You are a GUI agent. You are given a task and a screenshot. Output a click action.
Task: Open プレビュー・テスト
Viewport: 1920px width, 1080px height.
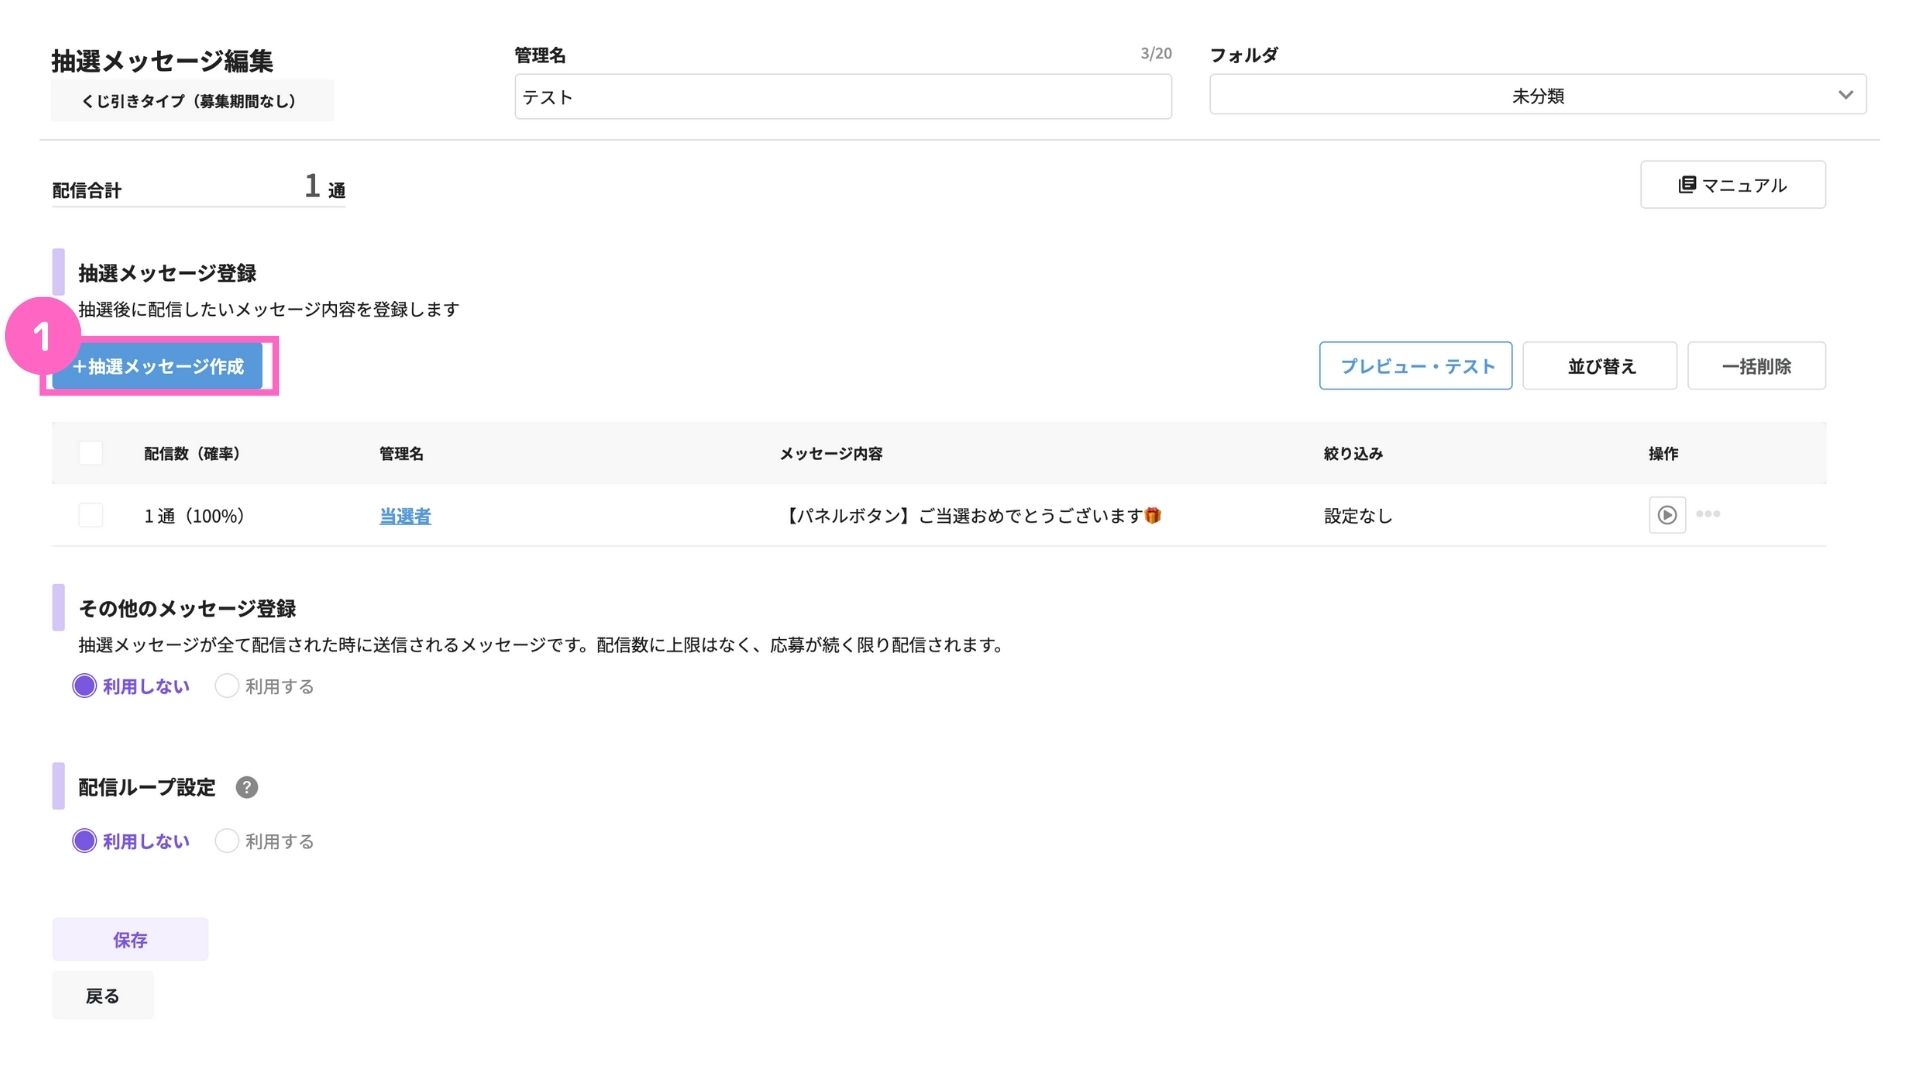(x=1416, y=366)
